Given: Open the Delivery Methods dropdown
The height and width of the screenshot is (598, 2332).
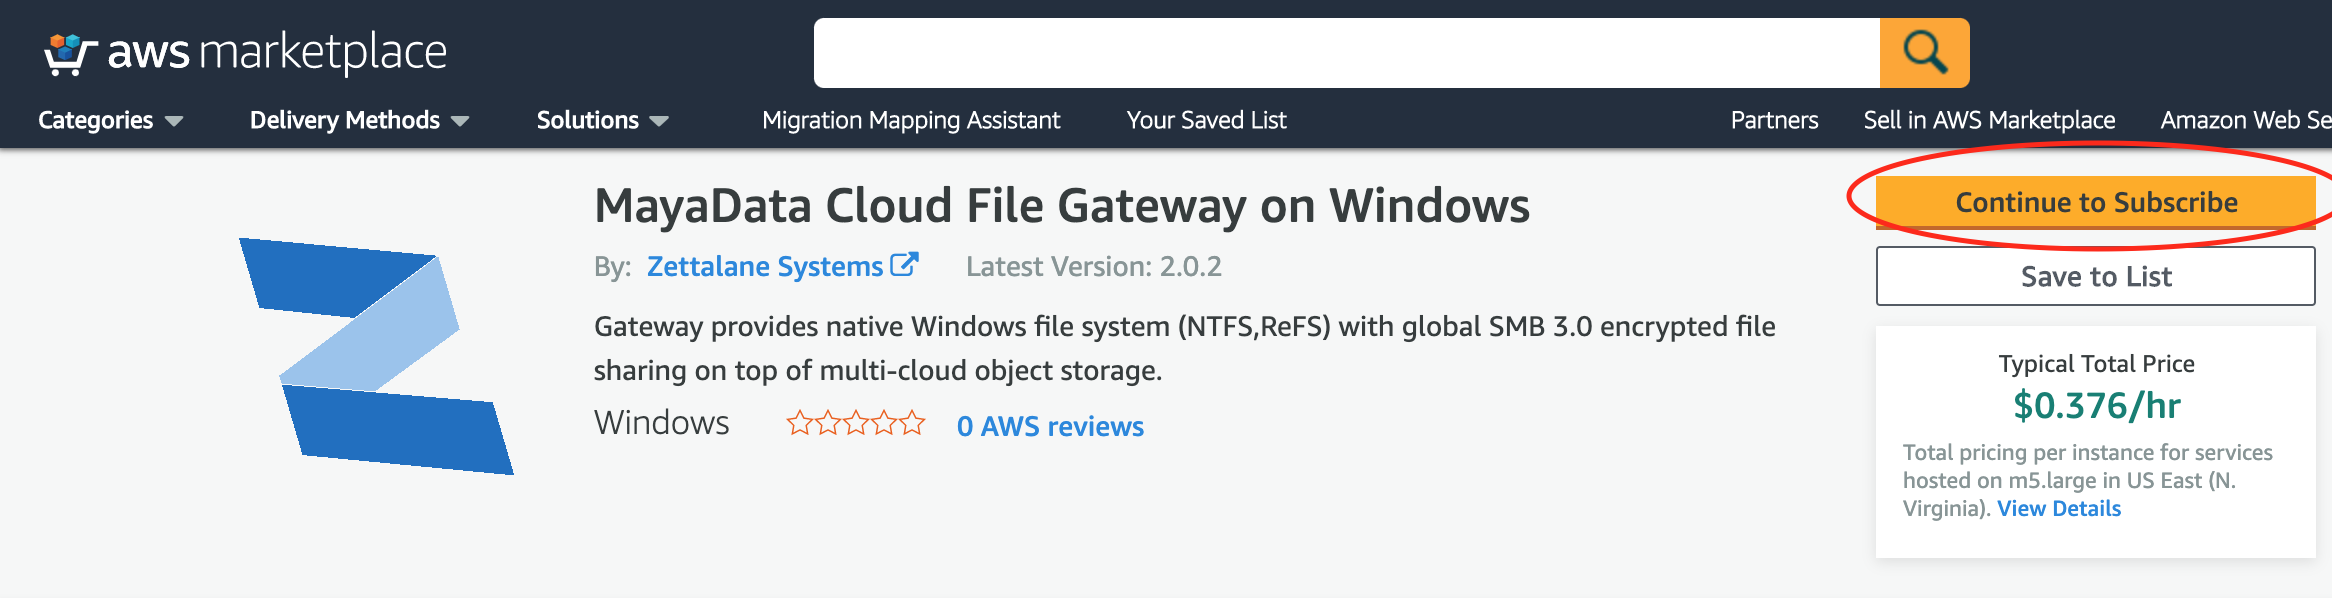Looking at the screenshot, I should pos(359,120).
